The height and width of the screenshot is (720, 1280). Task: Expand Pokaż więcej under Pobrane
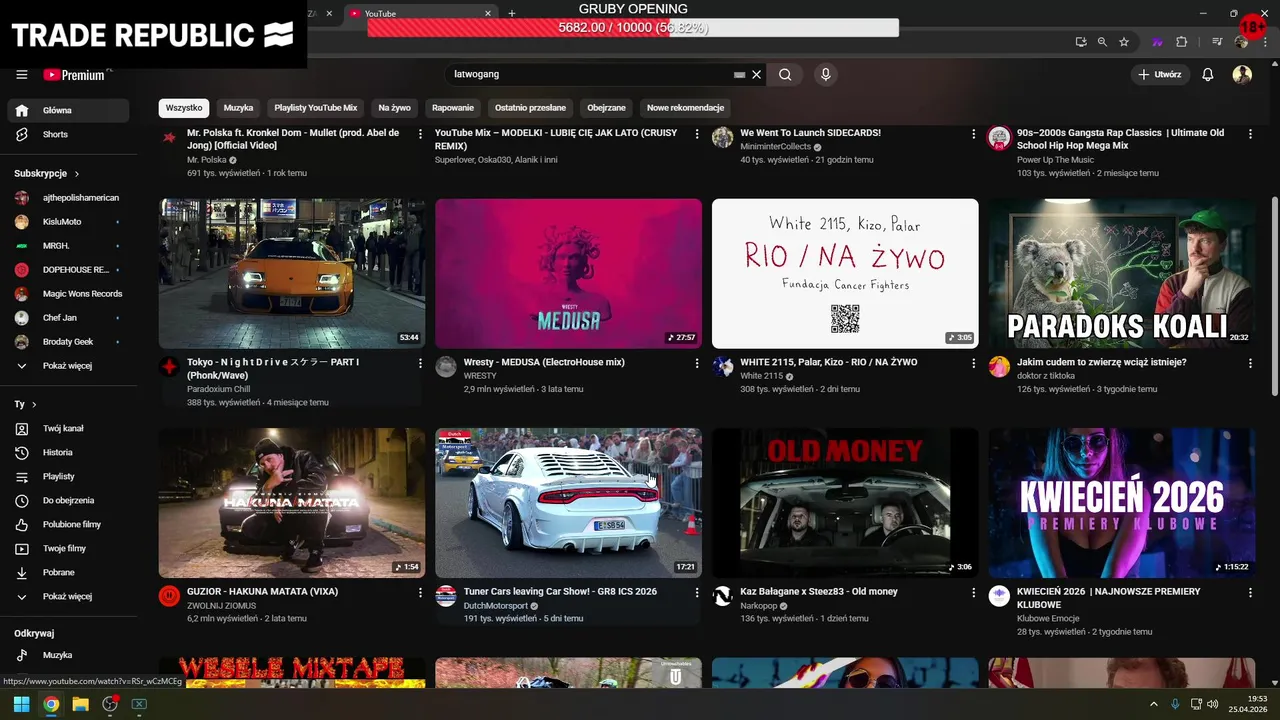(68, 596)
